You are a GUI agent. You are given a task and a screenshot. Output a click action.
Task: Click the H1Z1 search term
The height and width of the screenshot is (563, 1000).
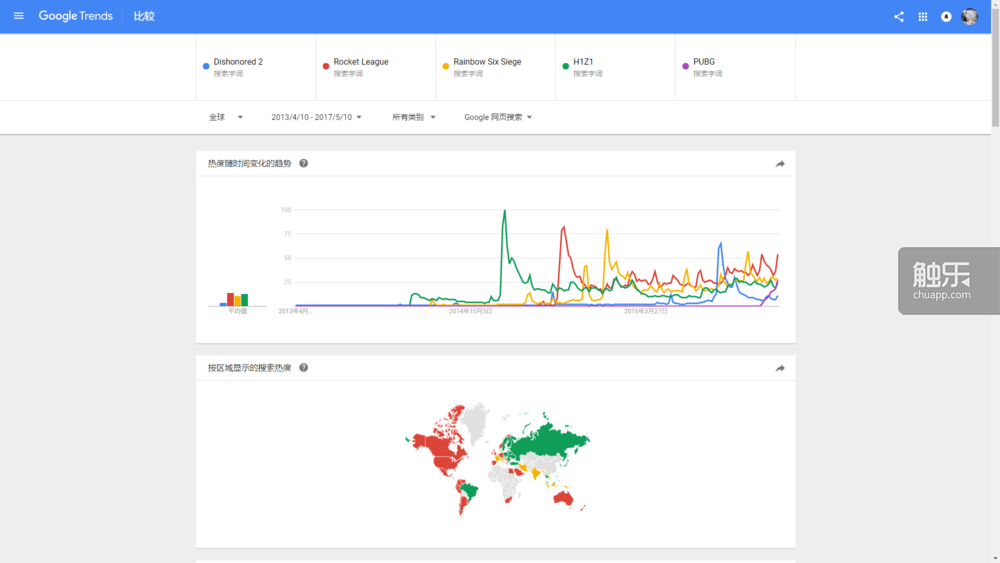coord(583,62)
